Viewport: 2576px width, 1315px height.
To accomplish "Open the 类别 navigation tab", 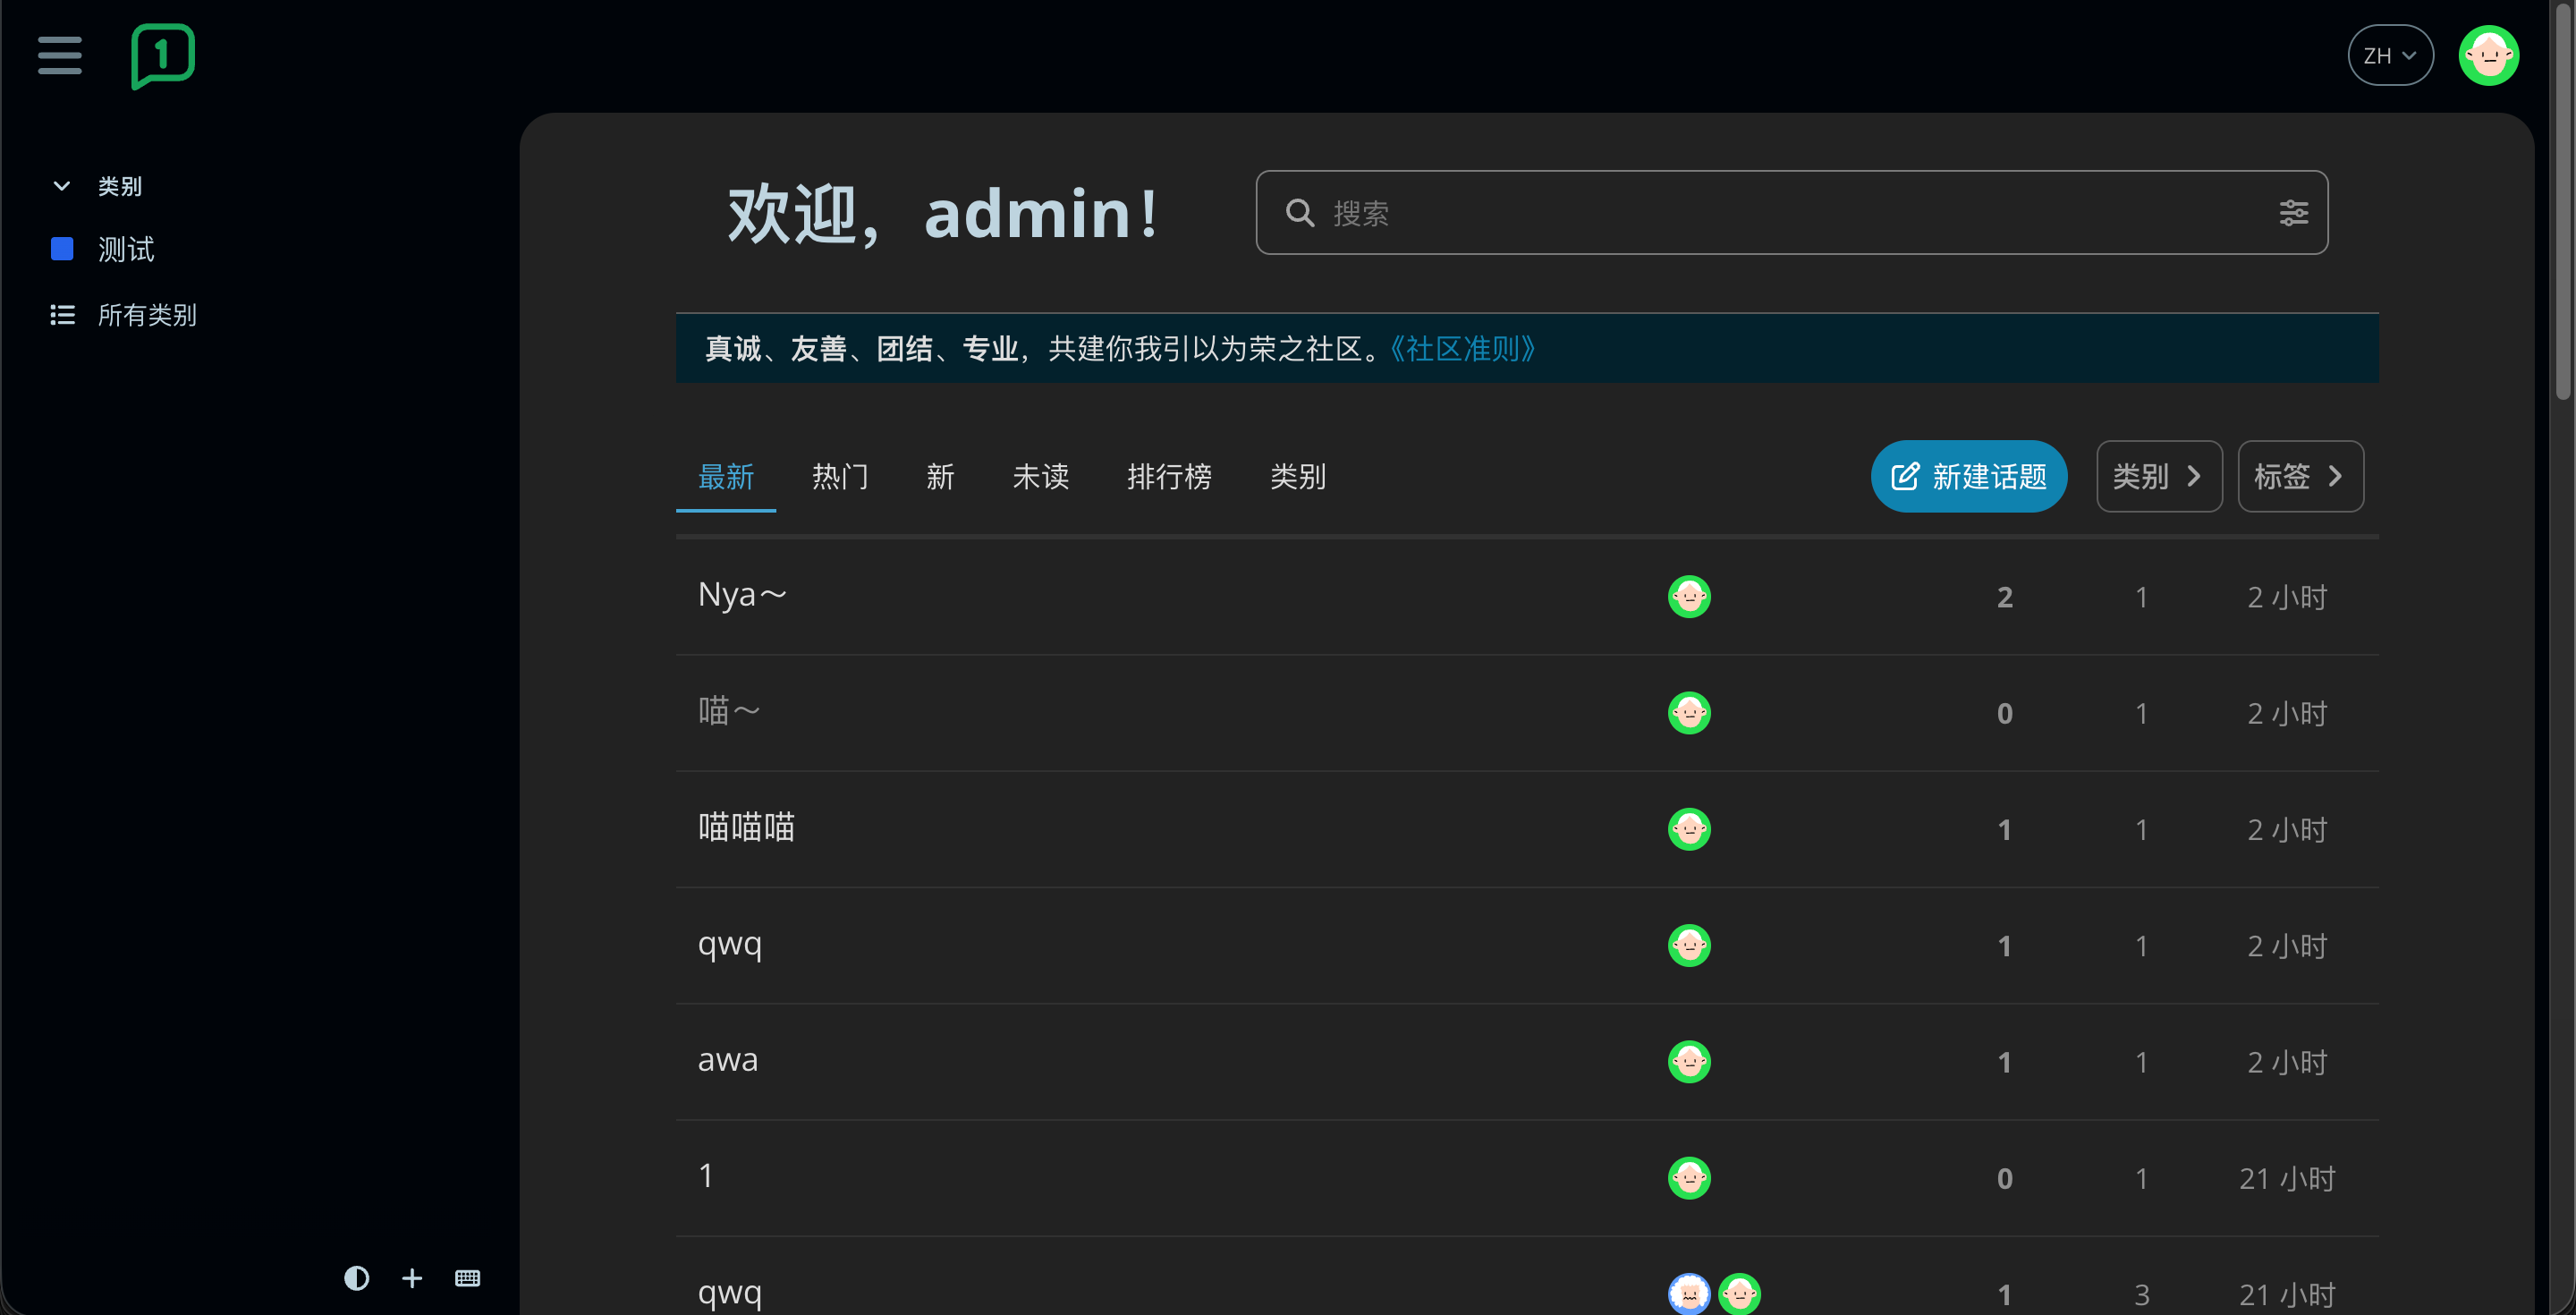I will (x=1298, y=477).
